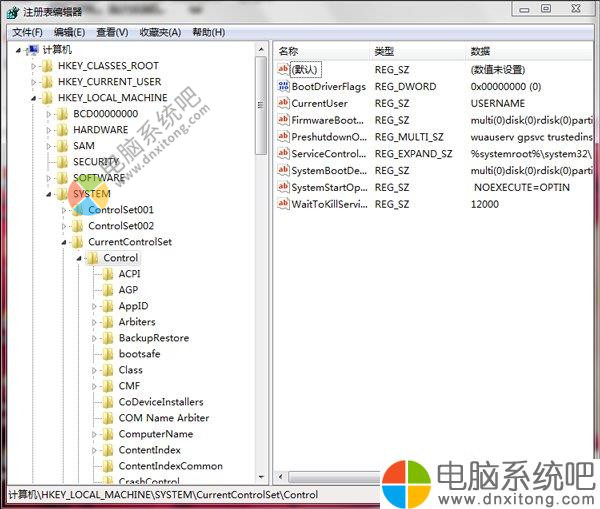Click the computer icon at tree root
600x509 pixels.
pyautogui.click(x=32, y=50)
